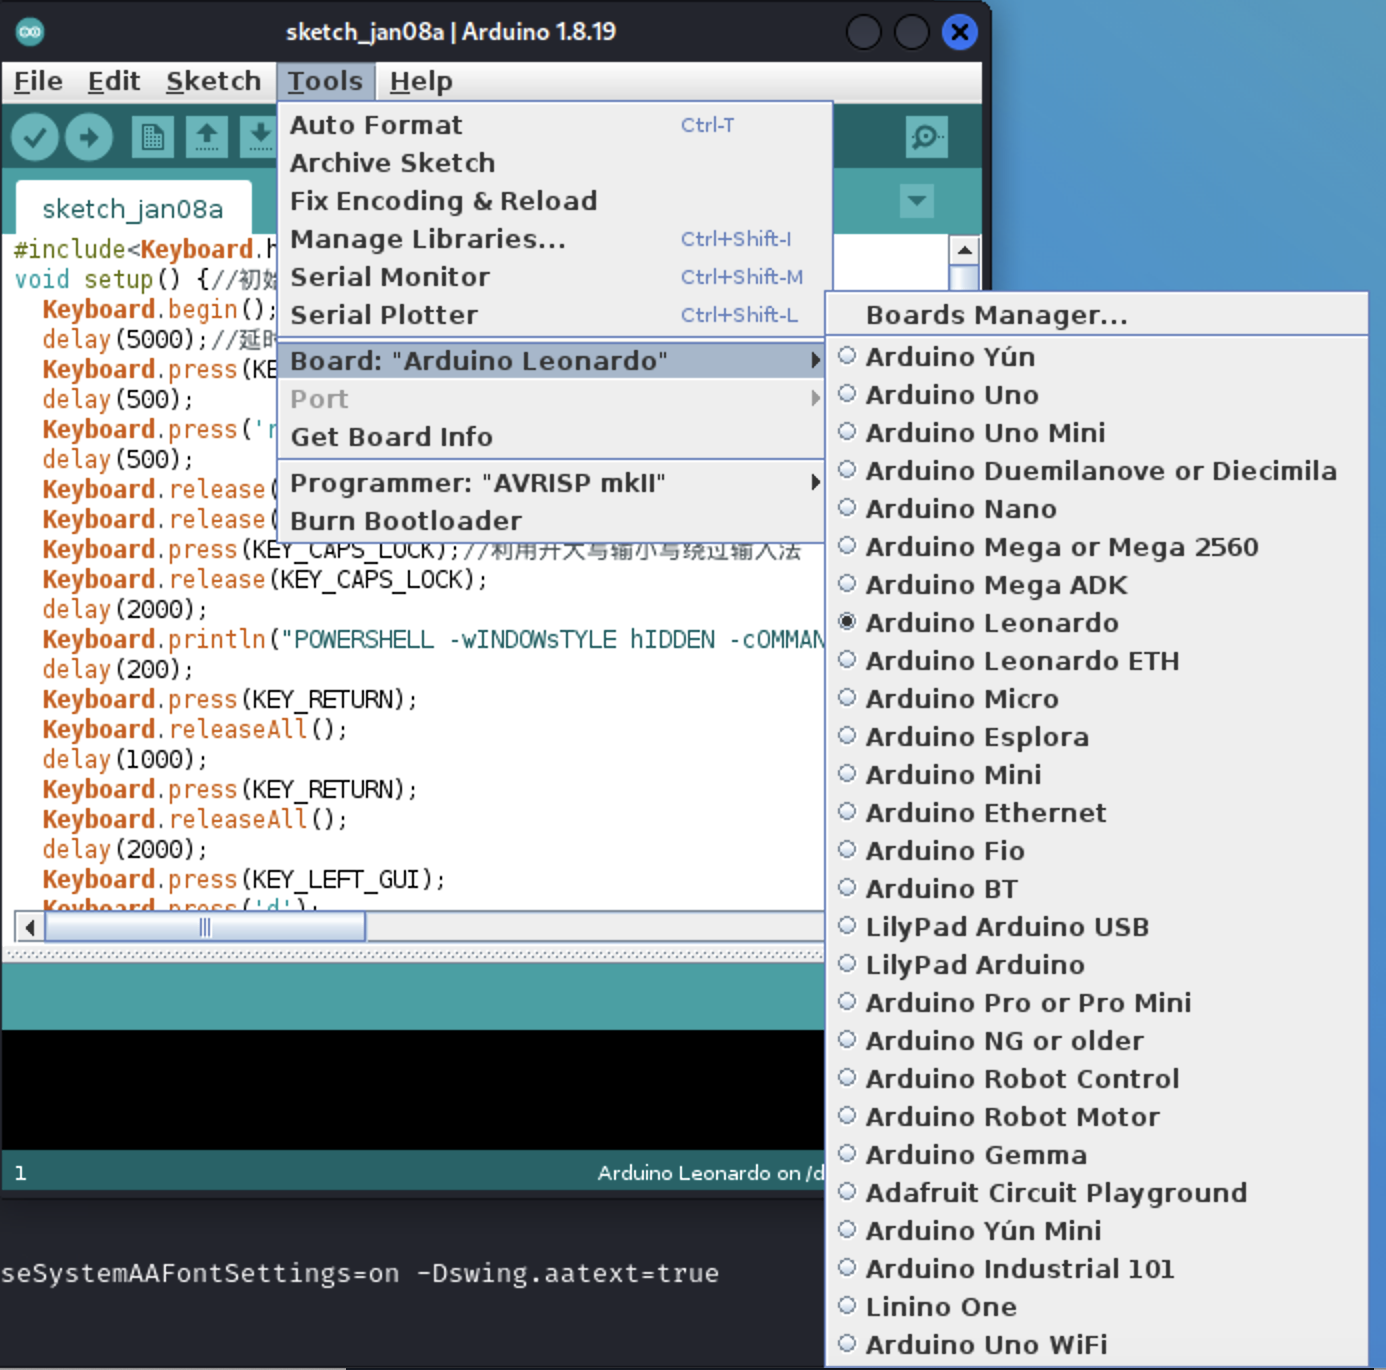Choose Fix Encoding & Reload
Image resolution: width=1386 pixels, height=1370 pixels.
pos(552,201)
